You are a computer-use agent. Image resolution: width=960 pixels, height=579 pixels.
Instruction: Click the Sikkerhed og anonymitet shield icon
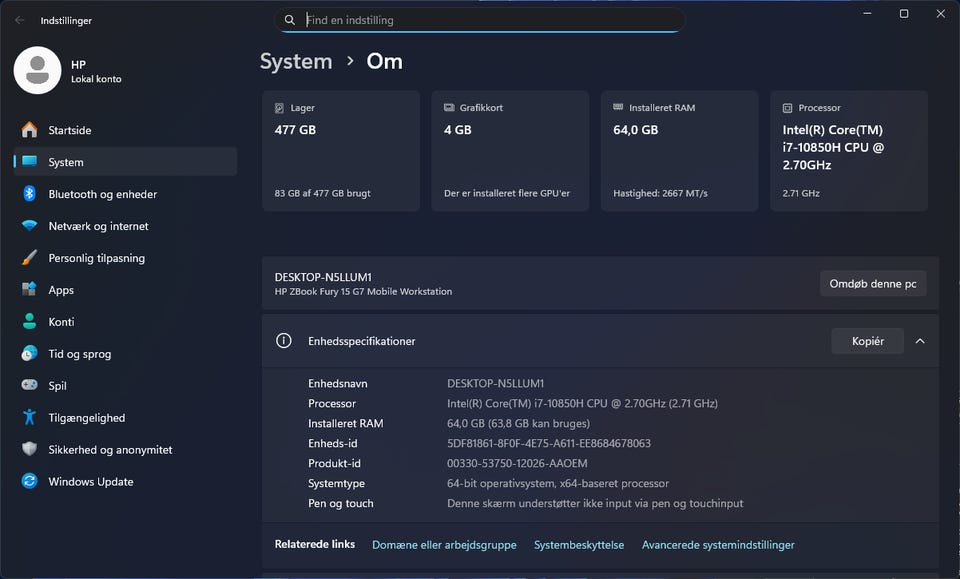[x=29, y=449]
